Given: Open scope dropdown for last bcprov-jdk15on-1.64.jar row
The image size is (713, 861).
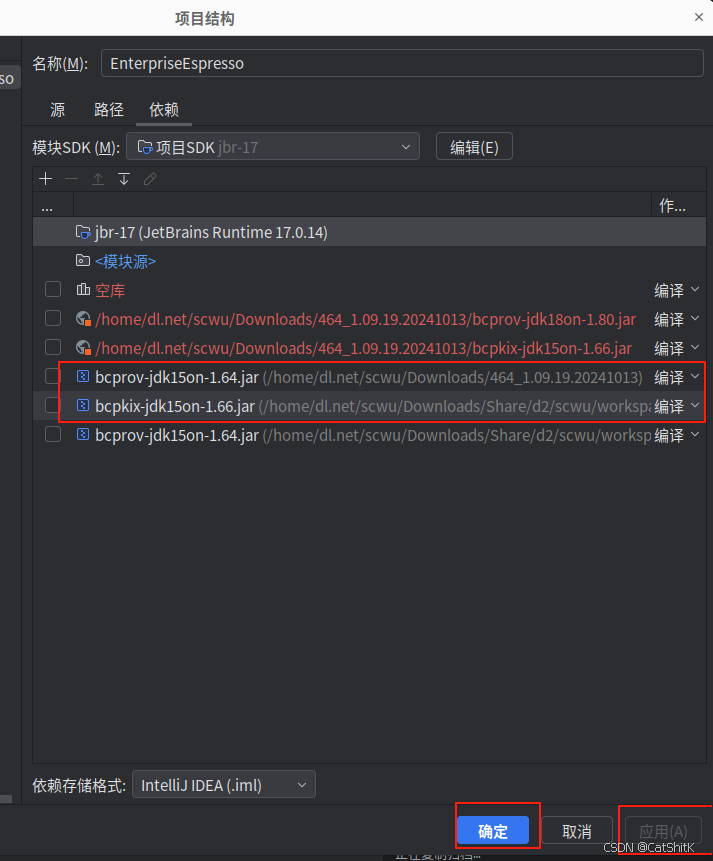Looking at the screenshot, I should point(677,435).
